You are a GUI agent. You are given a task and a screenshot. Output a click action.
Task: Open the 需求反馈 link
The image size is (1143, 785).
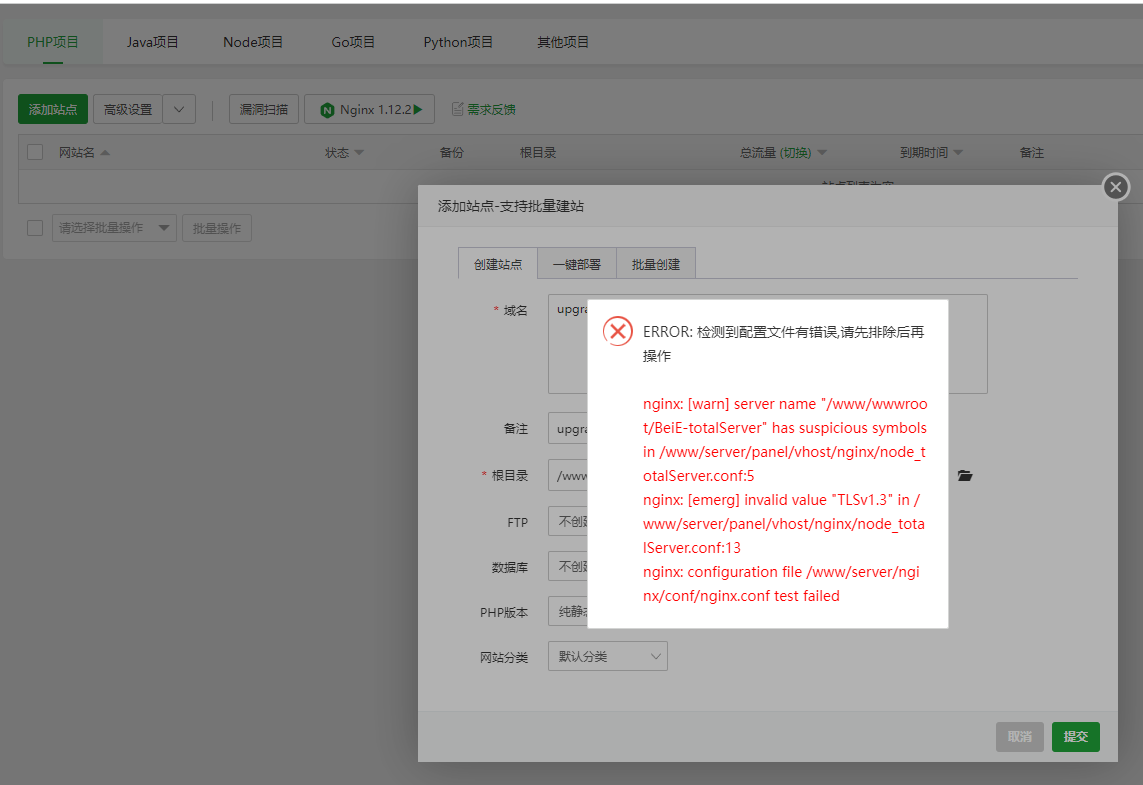pyautogui.click(x=491, y=109)
